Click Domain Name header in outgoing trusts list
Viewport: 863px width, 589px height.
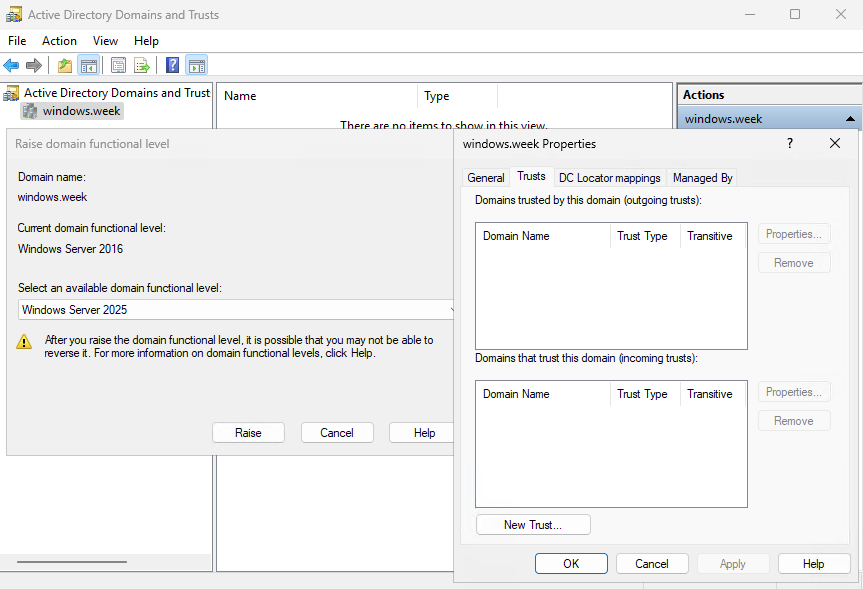click(543, 236)
